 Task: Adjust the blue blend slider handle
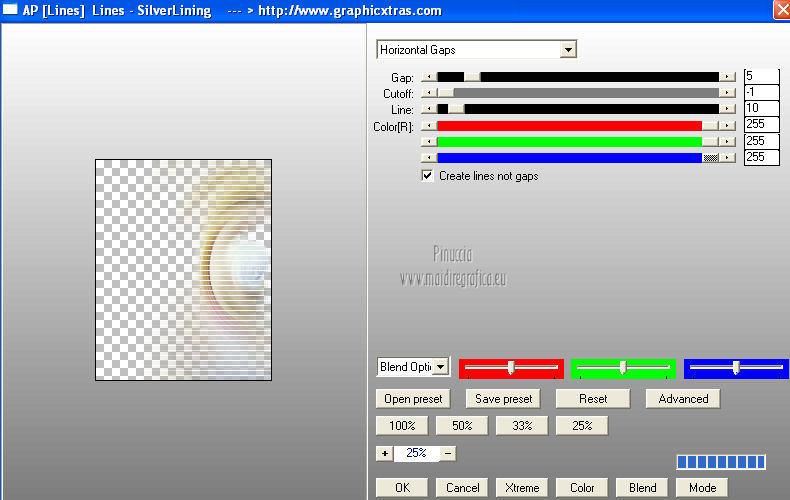736,367
